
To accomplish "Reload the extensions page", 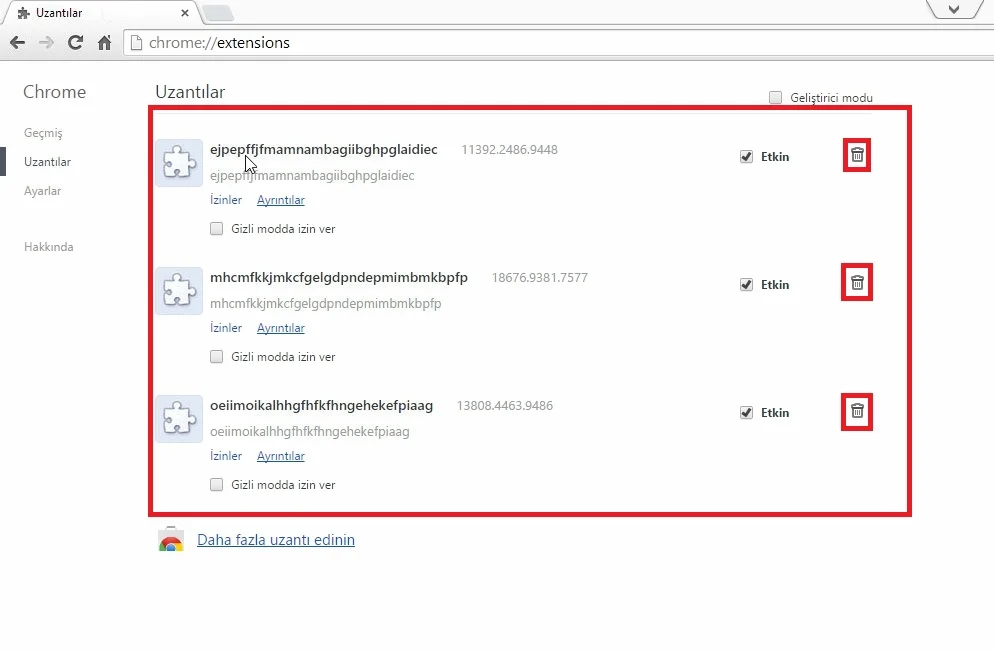I will pyautogui.click(x=75, y=43).
